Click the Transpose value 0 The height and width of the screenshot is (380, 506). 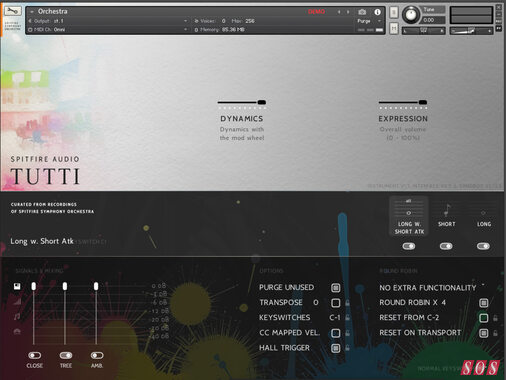(x=316, y=303)
